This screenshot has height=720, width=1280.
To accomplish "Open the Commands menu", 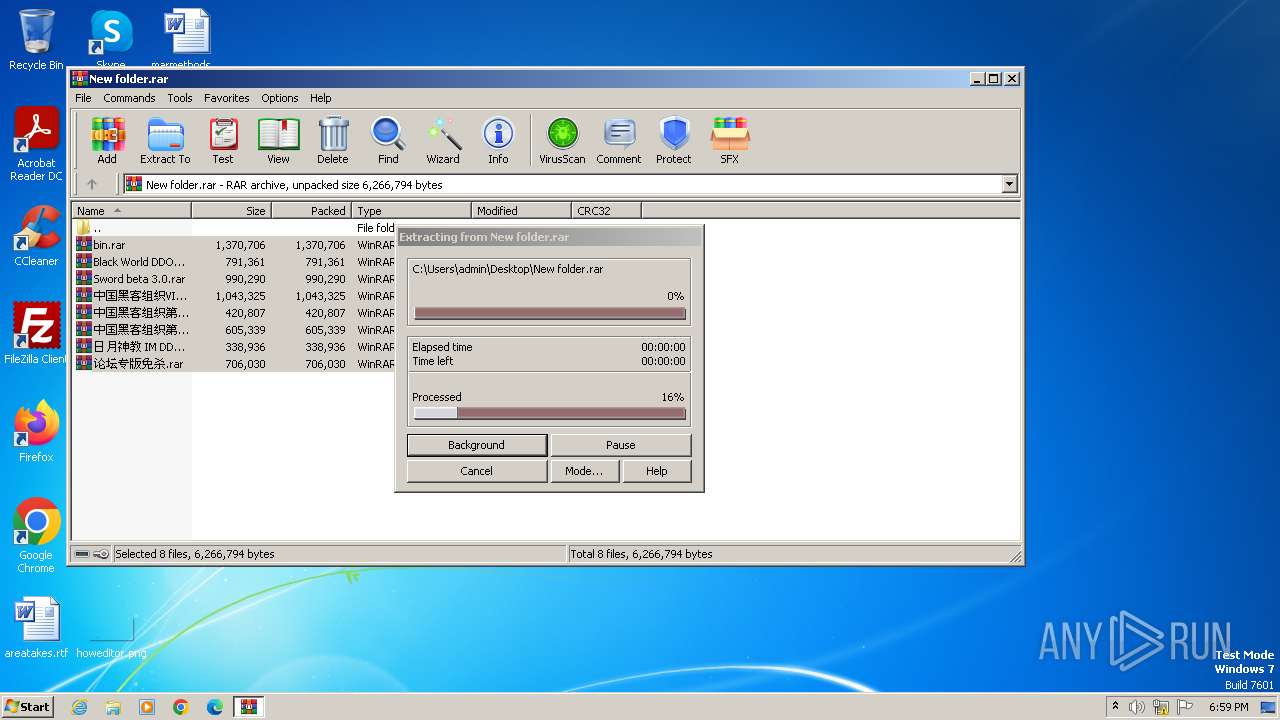I will [x=129, y=98].
